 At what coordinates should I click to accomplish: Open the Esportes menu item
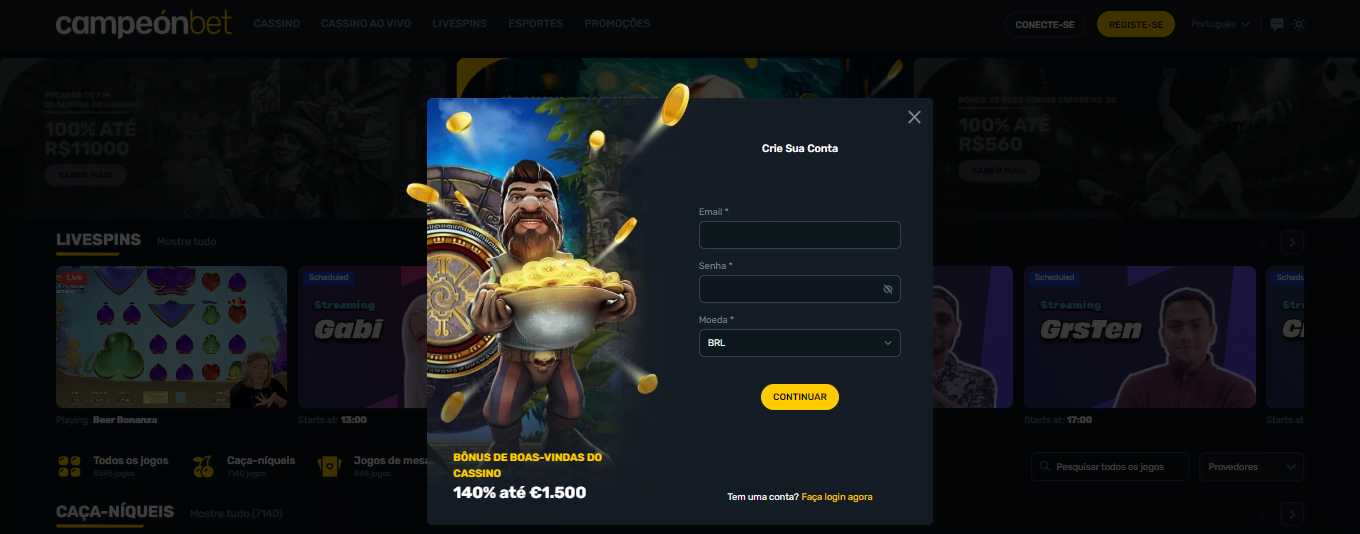pyautogui.click(x=535, y=23)
